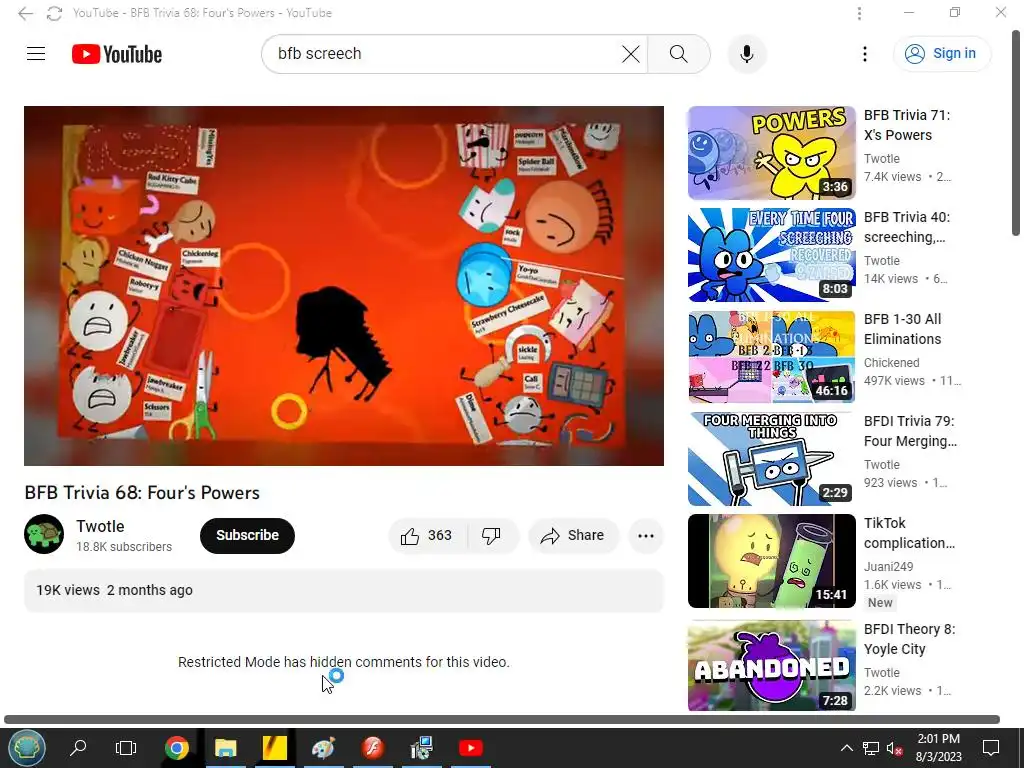Click the video title 'BFB Trivia 68: Four's Powers'
This screenshot has height=768, width=1024.
pyautogui.click(x=142, y=492)
